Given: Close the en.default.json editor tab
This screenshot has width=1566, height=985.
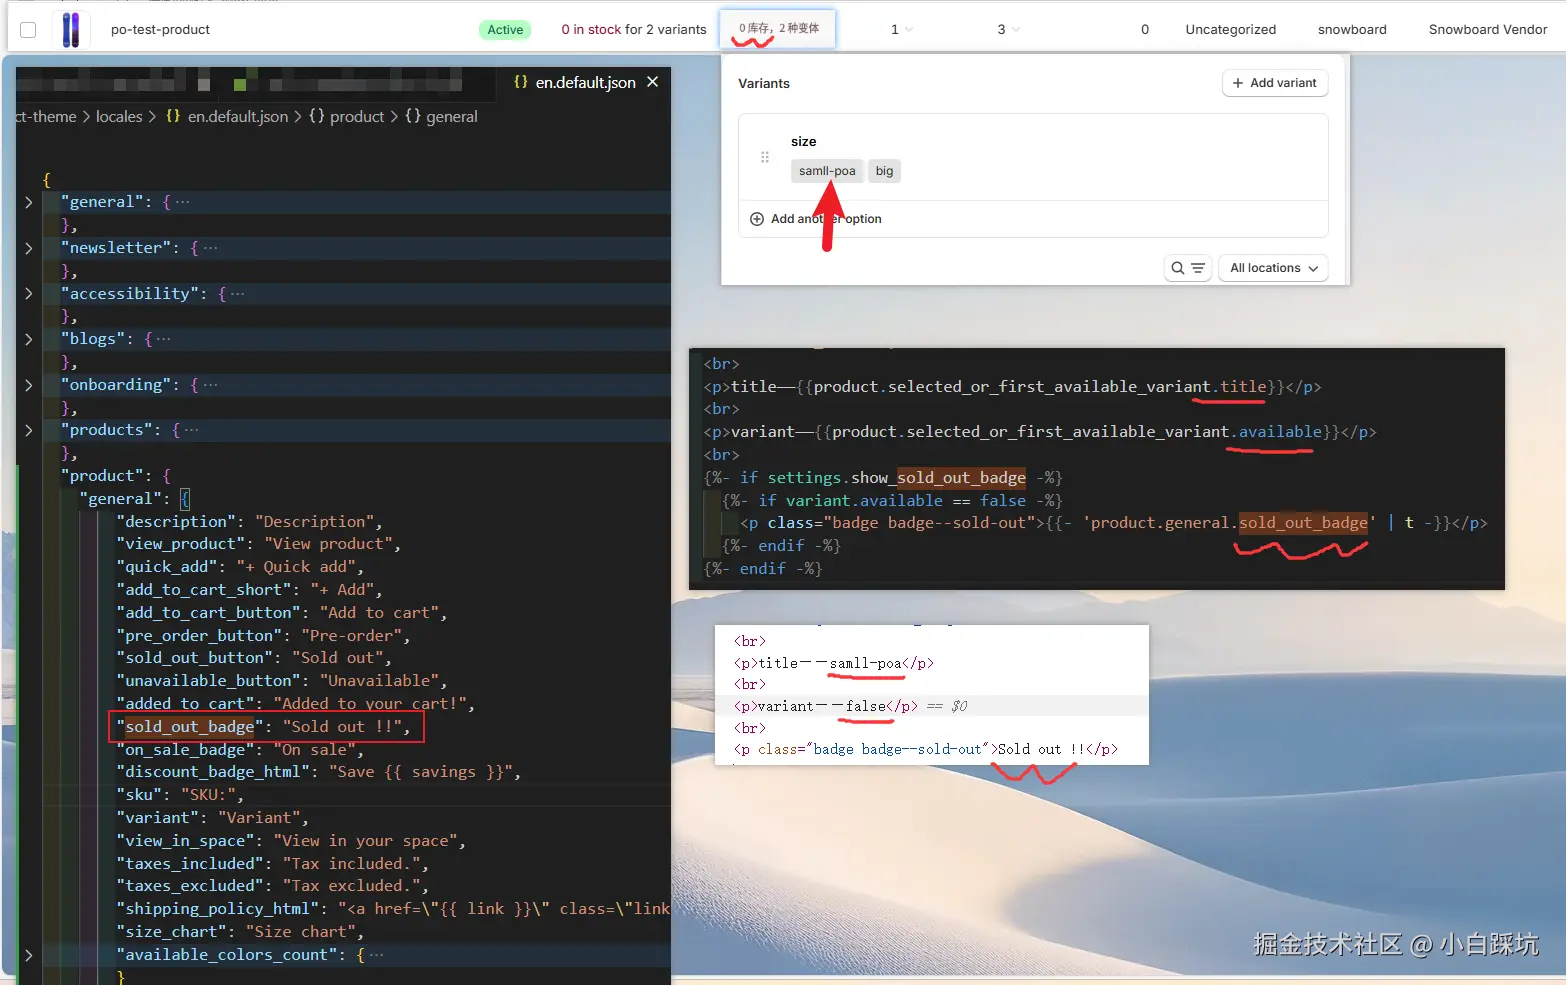Looking at the screenshot, I should [x=653, y=82].
